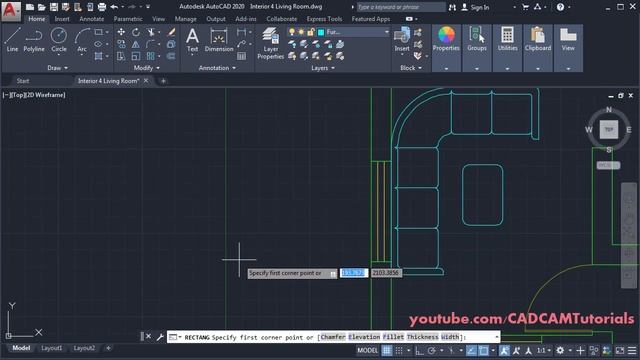Select the Polyline tool
Image resolution: width=640 pixels, height=360 pixels.
click(x=34, y=40)
